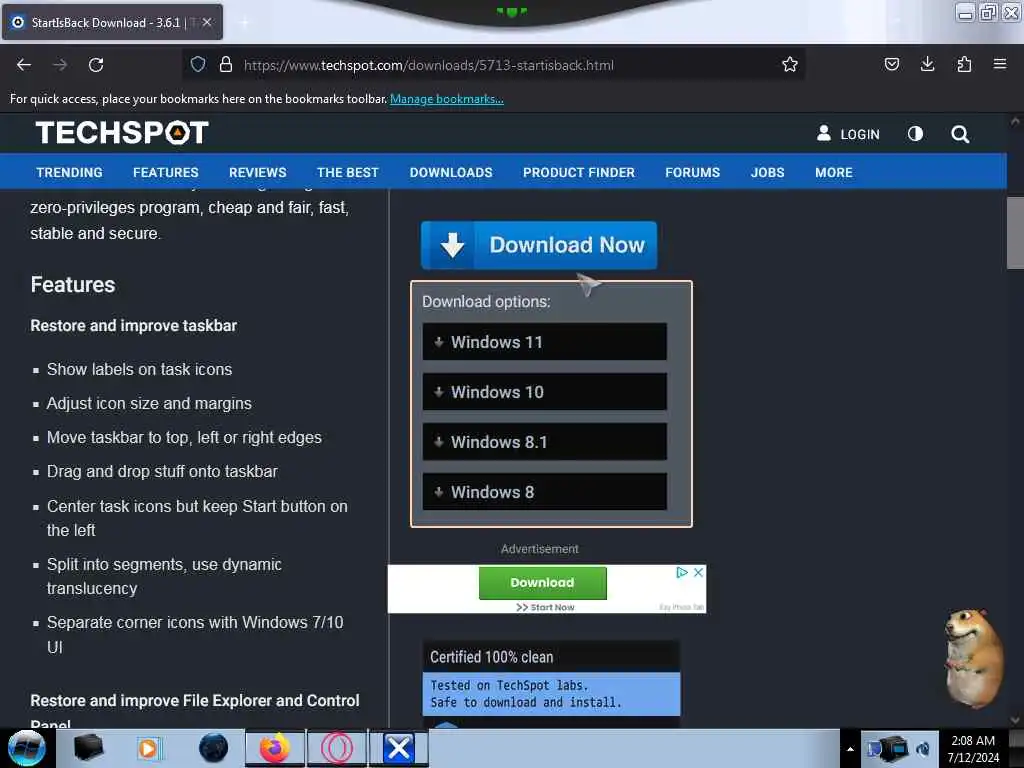Open the taskbar clock 2:08 AM
1024x768 pixels.
[973, 749]
